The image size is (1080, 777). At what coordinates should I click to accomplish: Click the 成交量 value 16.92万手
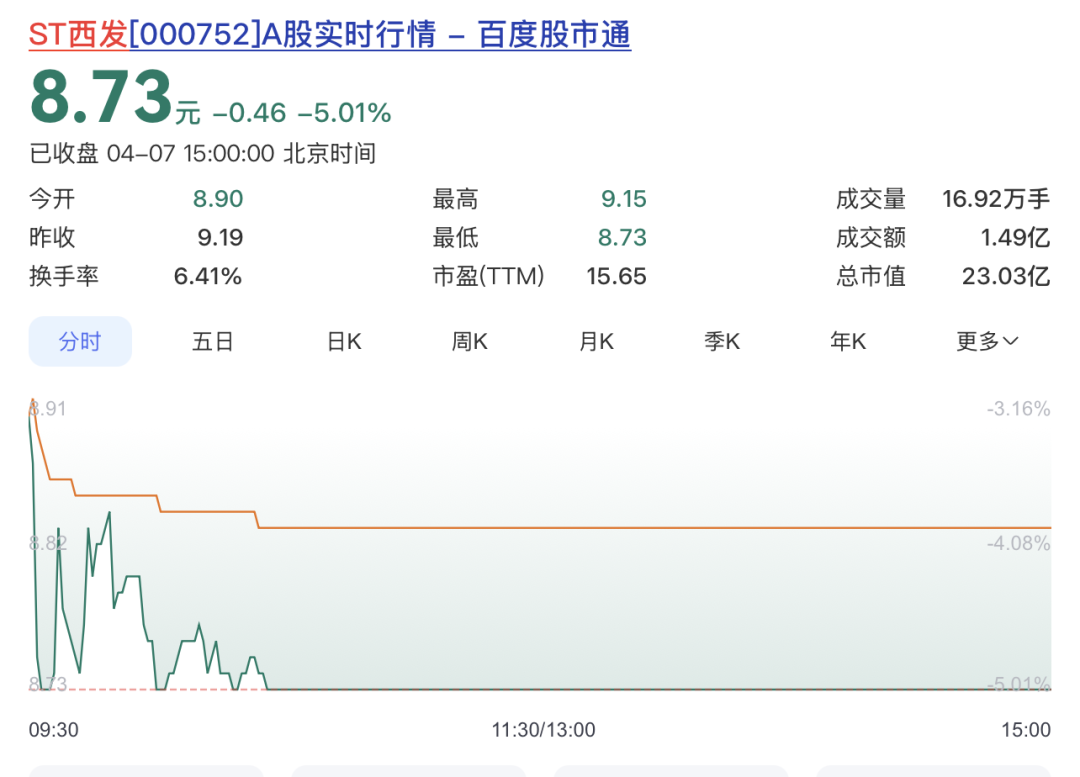click(995, 199)
